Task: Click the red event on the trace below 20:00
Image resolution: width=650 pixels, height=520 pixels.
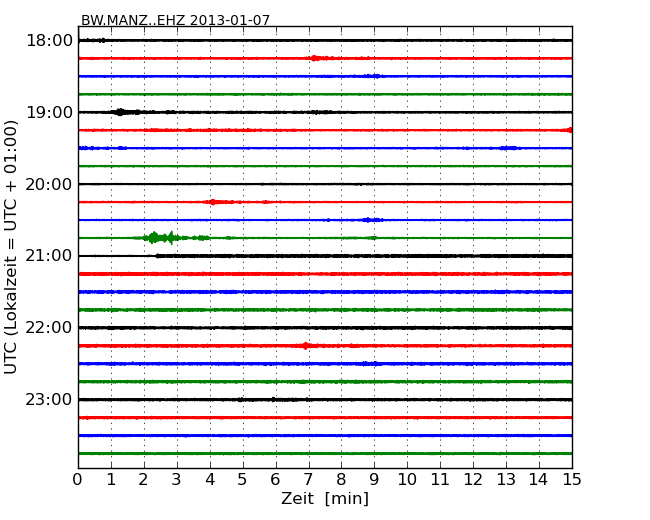Action: click(x=213, y=202)
